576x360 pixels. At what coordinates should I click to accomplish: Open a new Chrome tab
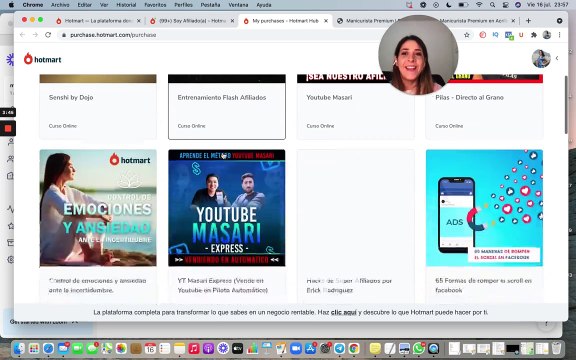528,21
